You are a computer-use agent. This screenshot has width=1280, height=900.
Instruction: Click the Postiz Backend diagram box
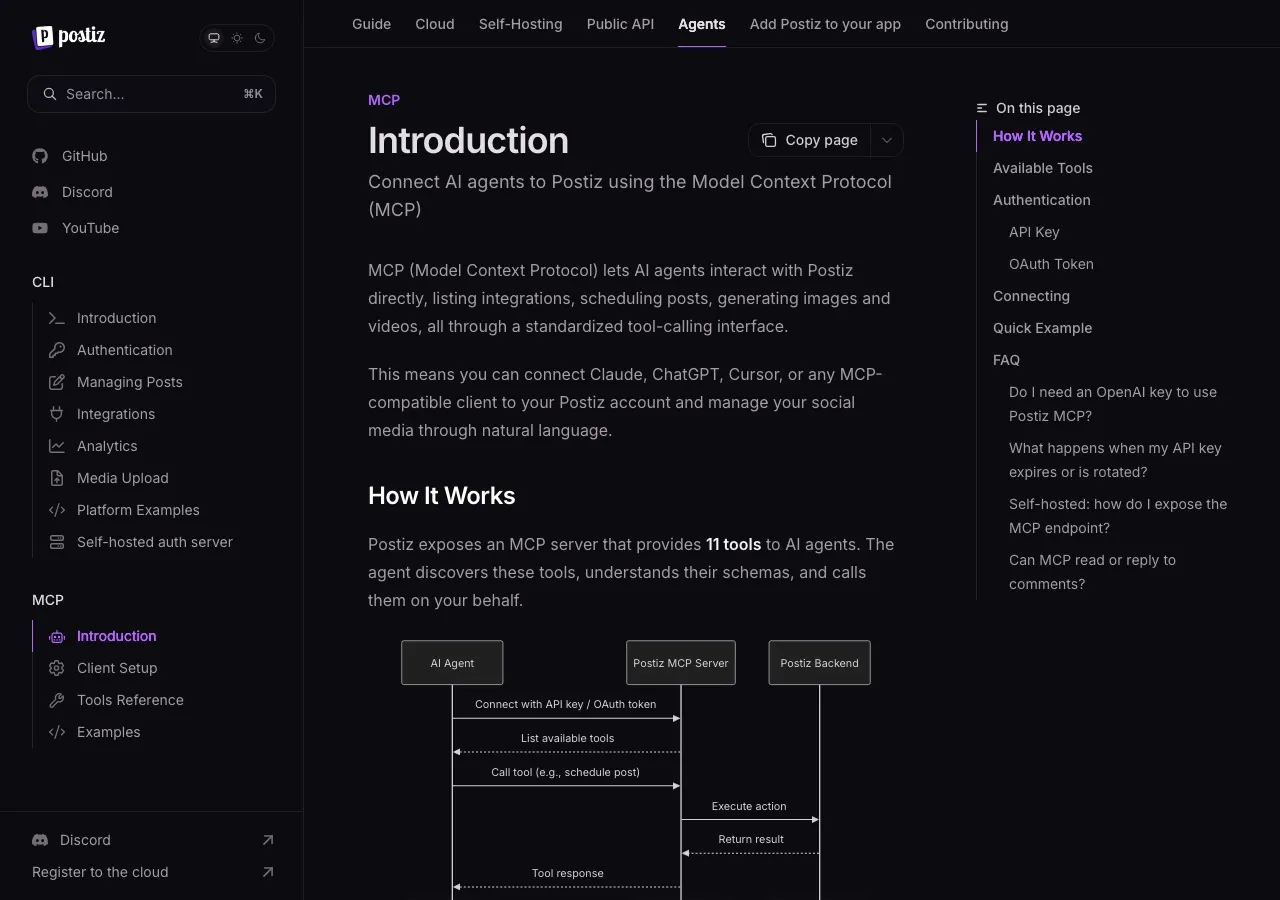820,663
